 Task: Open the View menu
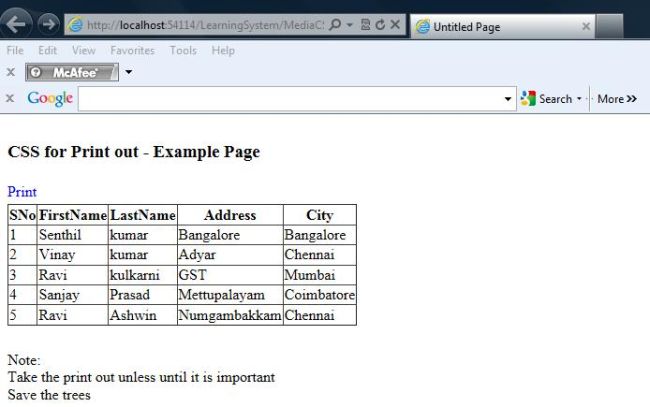click(83, 51)
